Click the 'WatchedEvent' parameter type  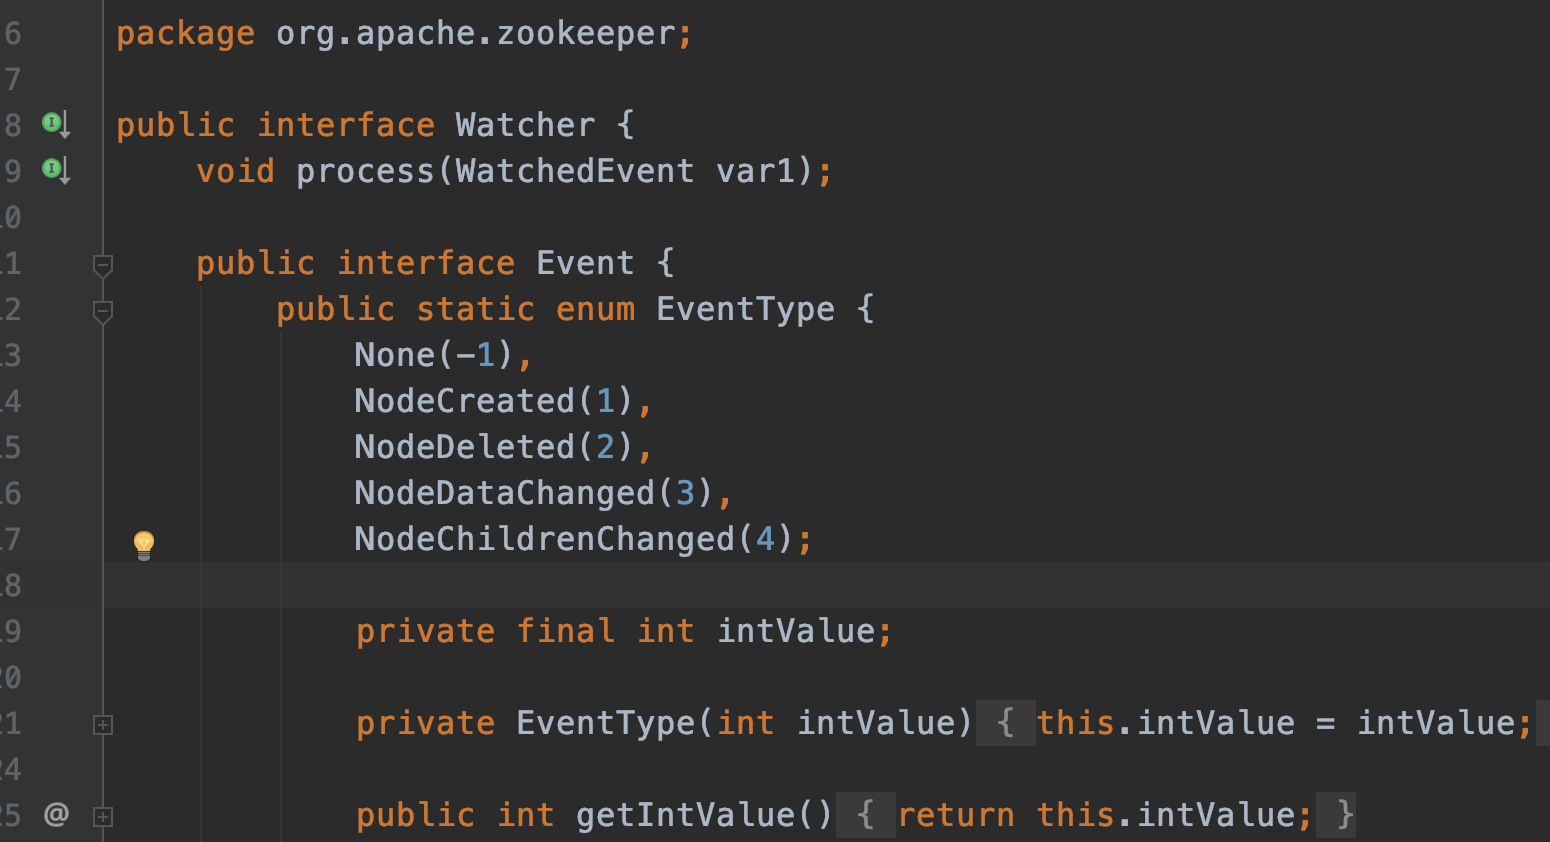(575, 171)
